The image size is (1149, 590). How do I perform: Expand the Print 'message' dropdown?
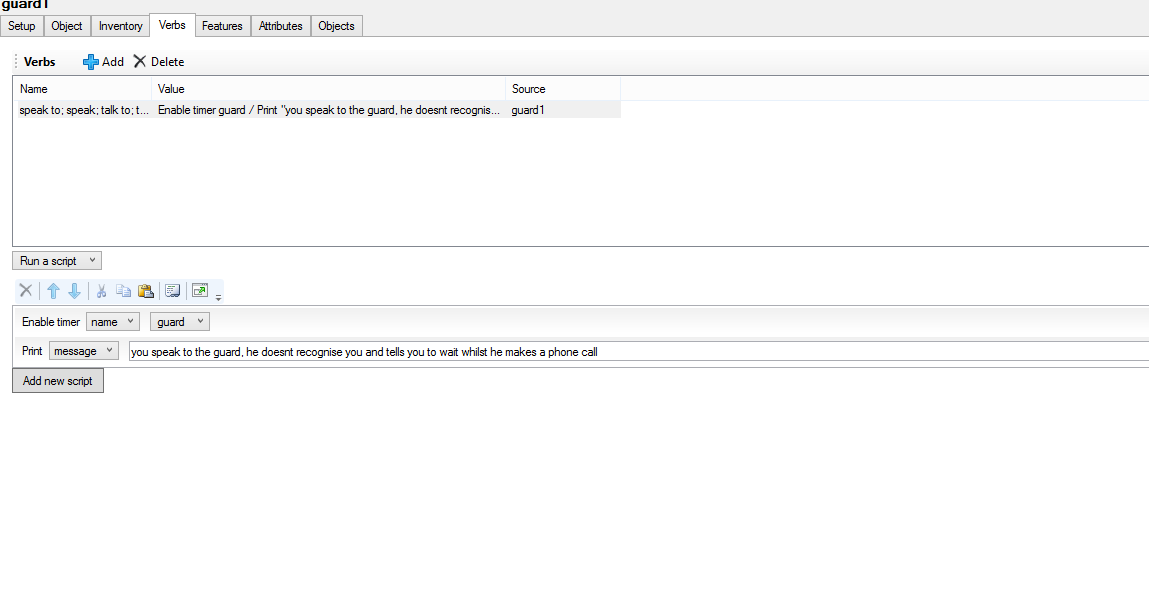[83, 351]
